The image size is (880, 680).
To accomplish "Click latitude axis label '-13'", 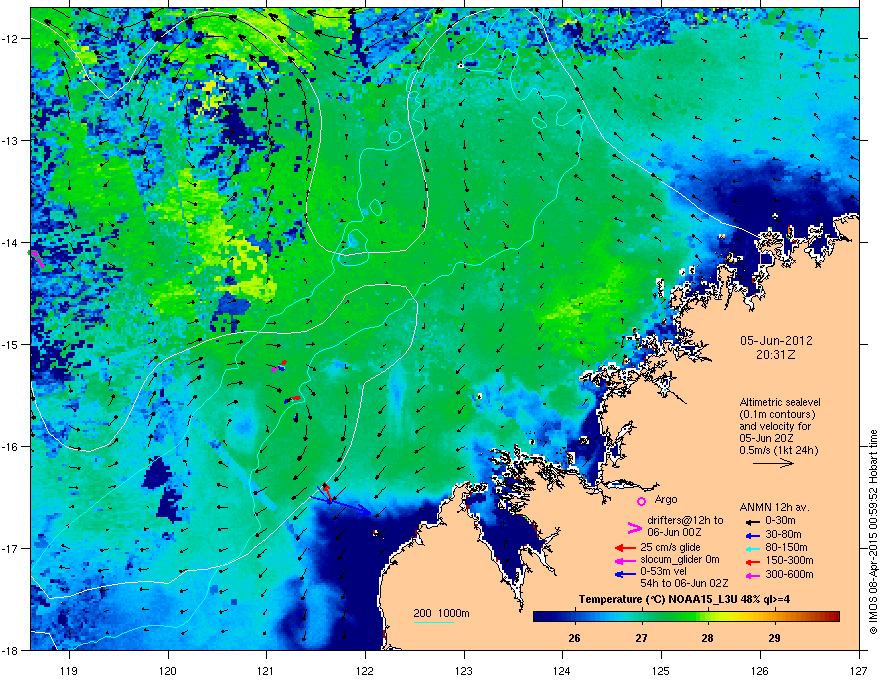I will point(10,140).
